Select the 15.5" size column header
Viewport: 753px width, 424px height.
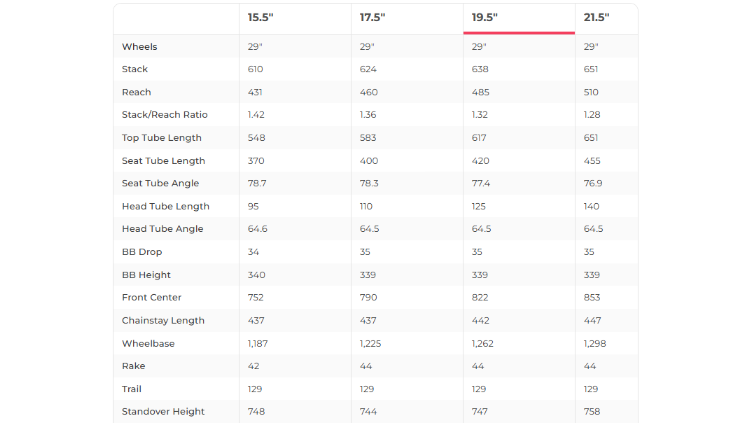click(263, 18)
